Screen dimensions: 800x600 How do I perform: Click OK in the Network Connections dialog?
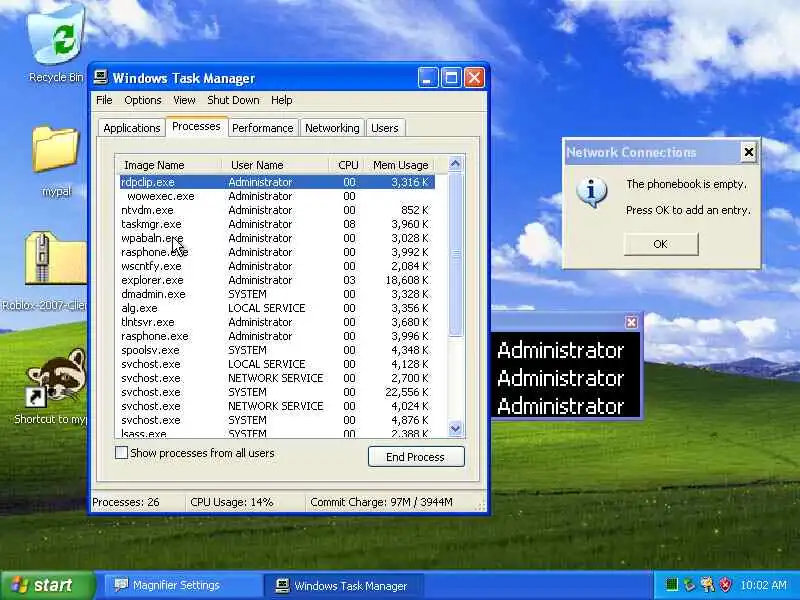click(661, 244)
